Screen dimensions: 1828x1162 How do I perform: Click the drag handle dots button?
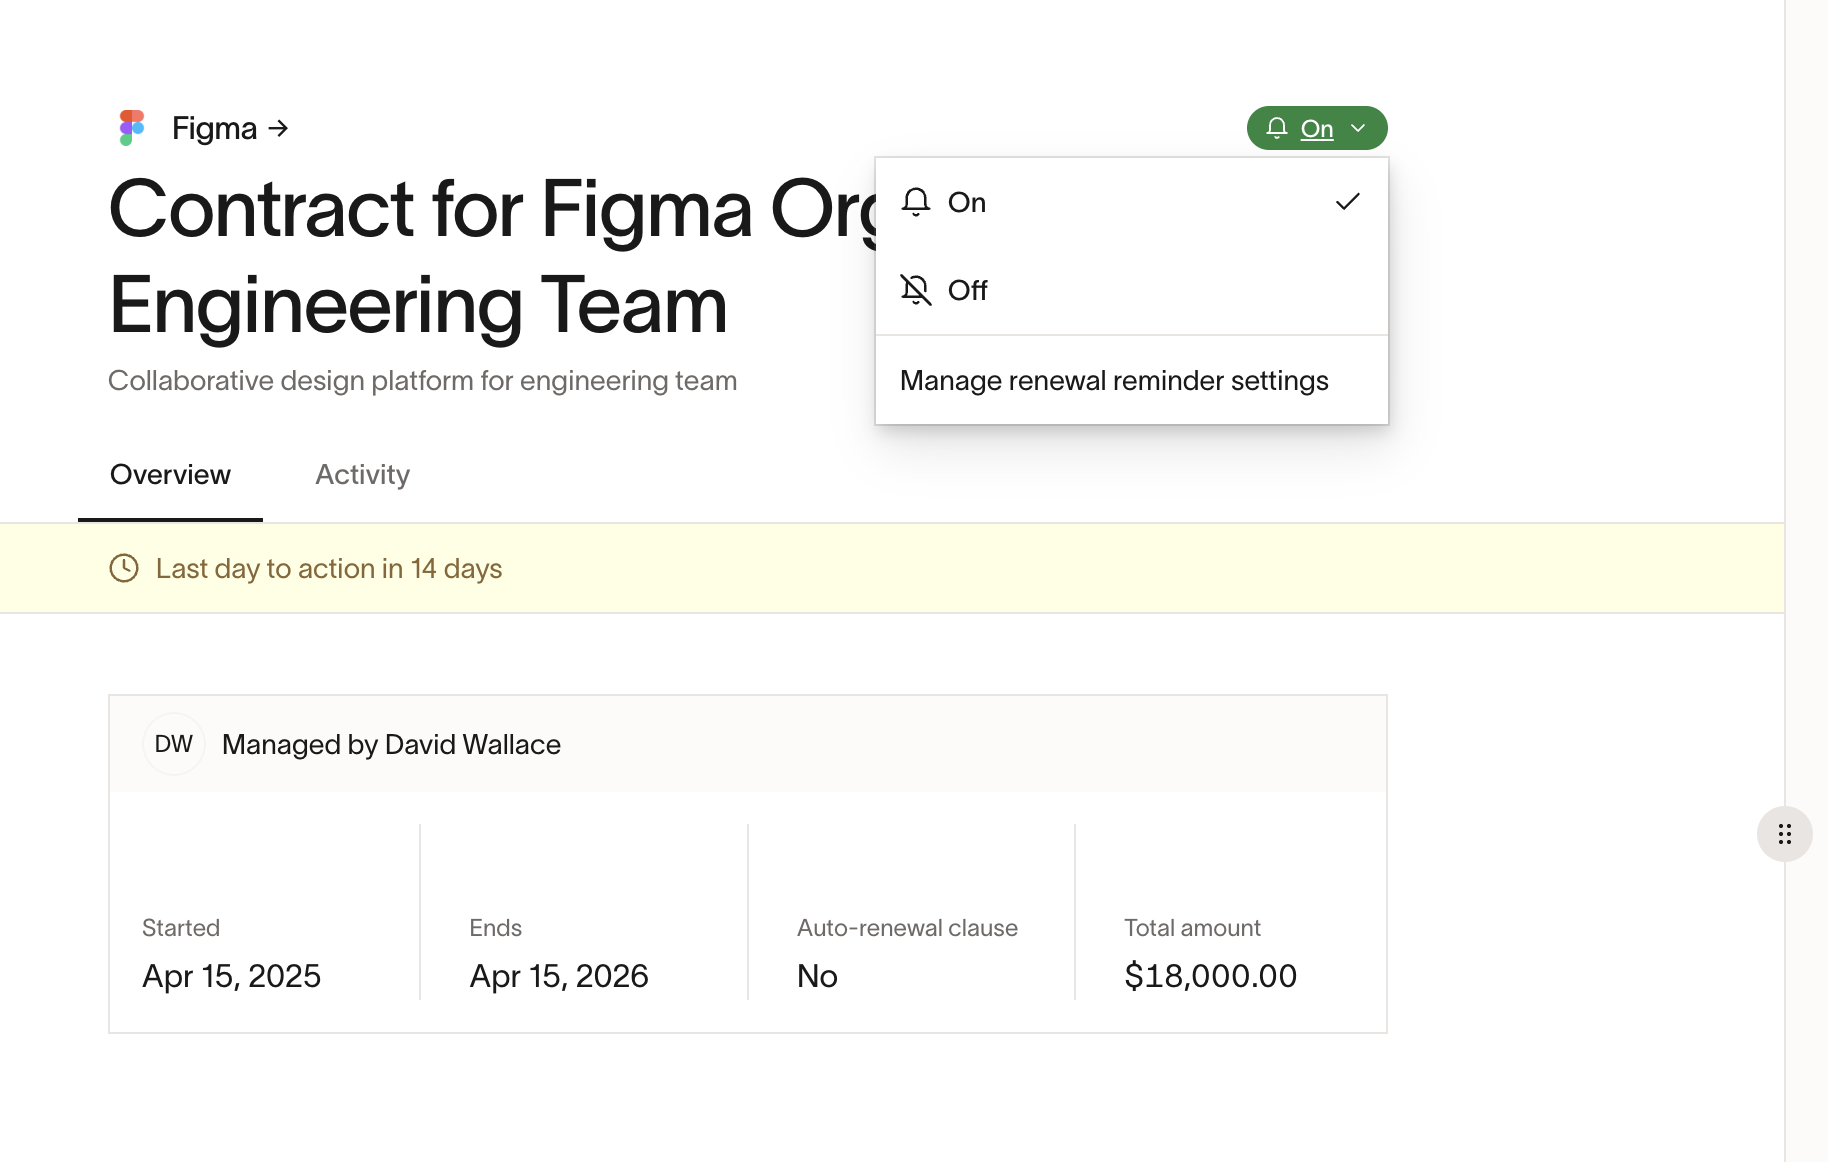click(1785, 834)
